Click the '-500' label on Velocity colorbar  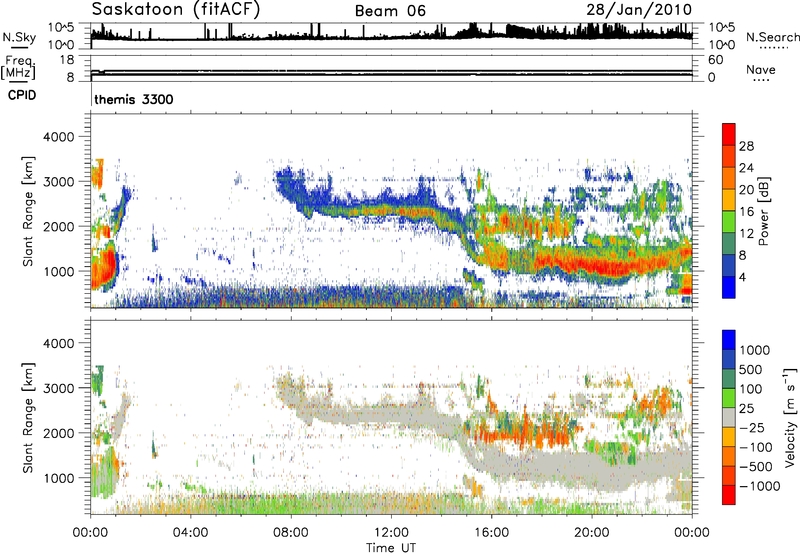click(756, 467)
